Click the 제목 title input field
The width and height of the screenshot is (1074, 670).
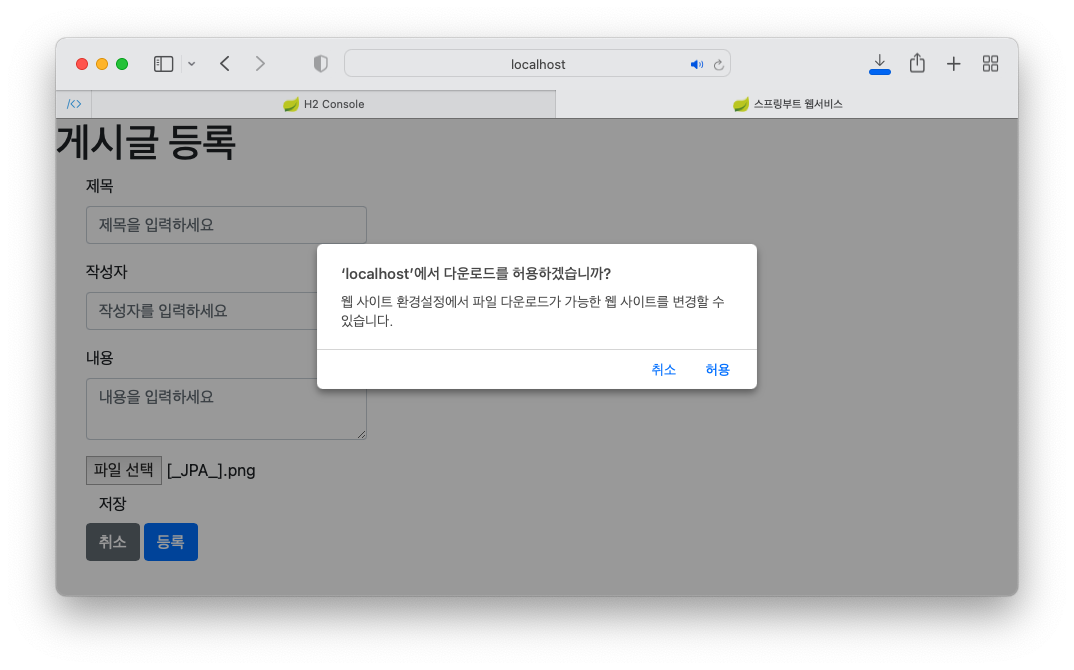click(x=226, y=225)
